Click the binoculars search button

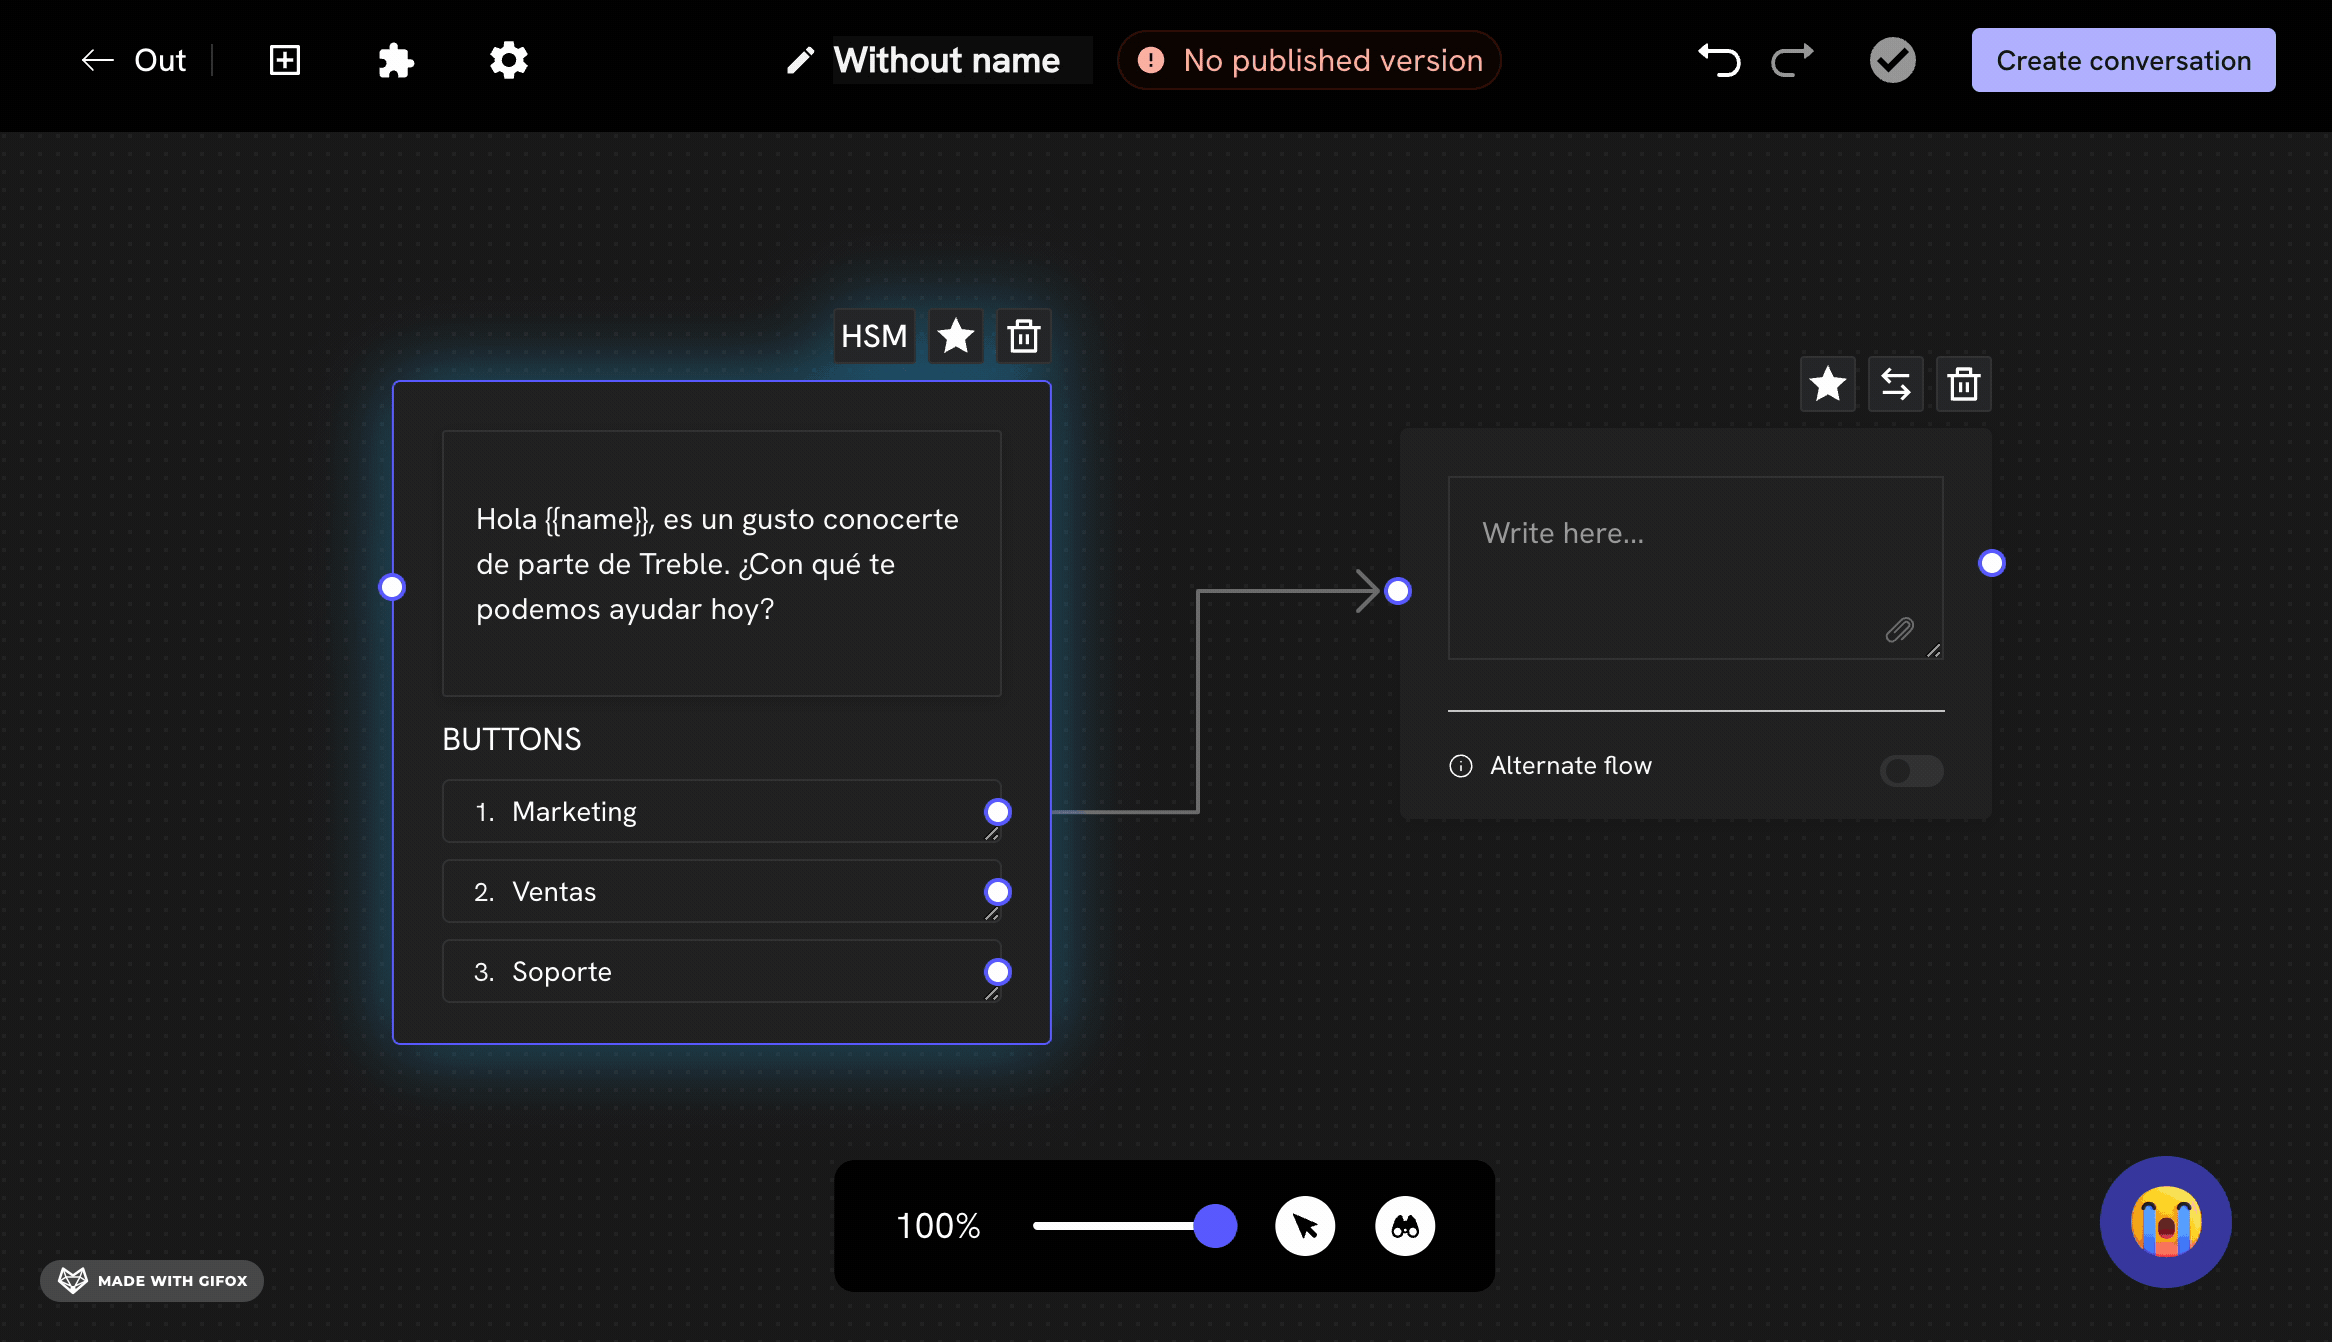(x=1405, y=1226)
